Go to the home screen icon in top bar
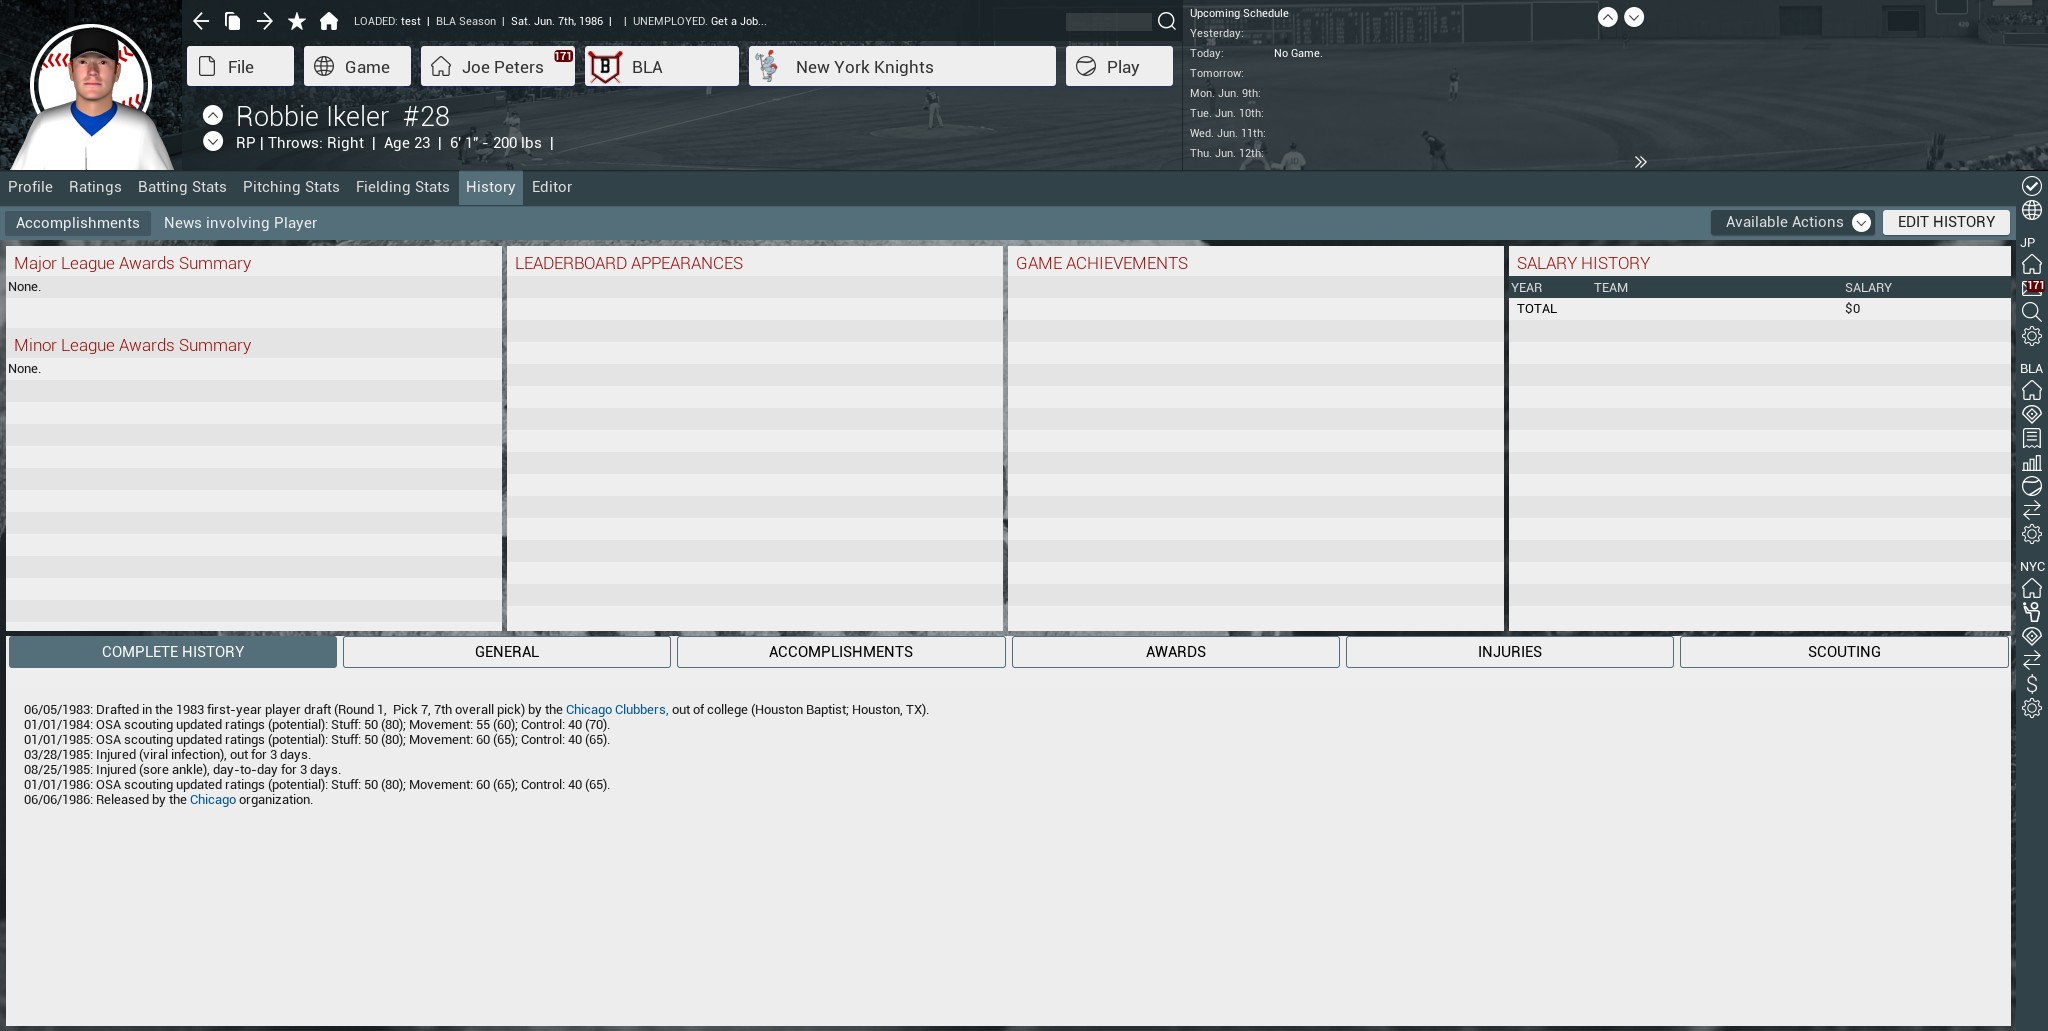 point(329,21)
